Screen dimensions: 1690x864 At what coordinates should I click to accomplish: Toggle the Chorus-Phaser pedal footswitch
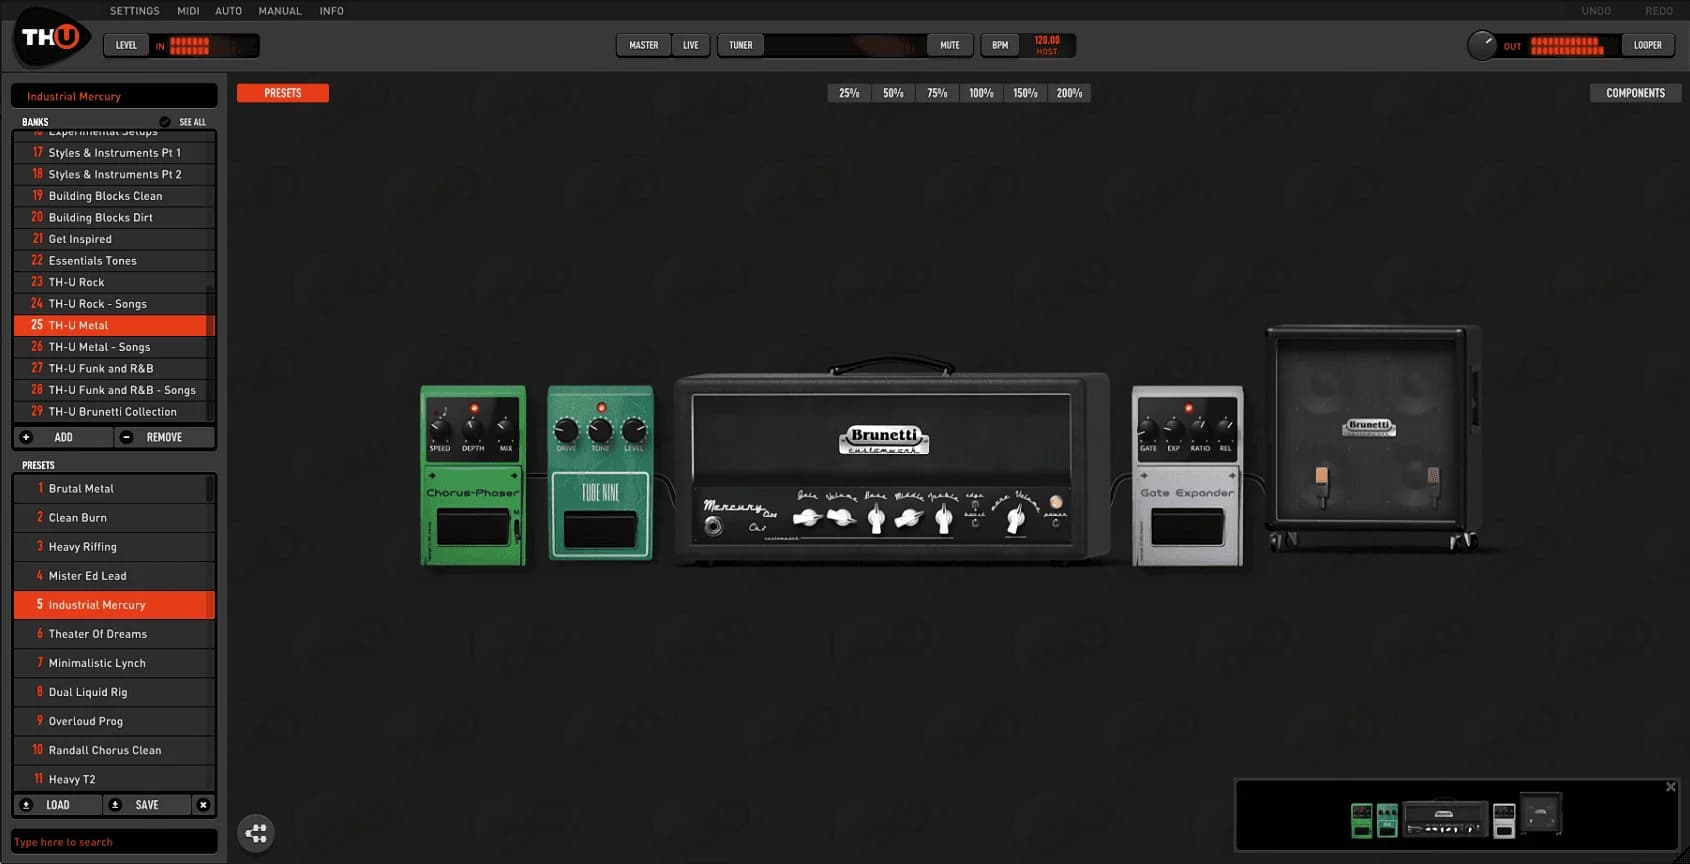[x=472, y=528]
